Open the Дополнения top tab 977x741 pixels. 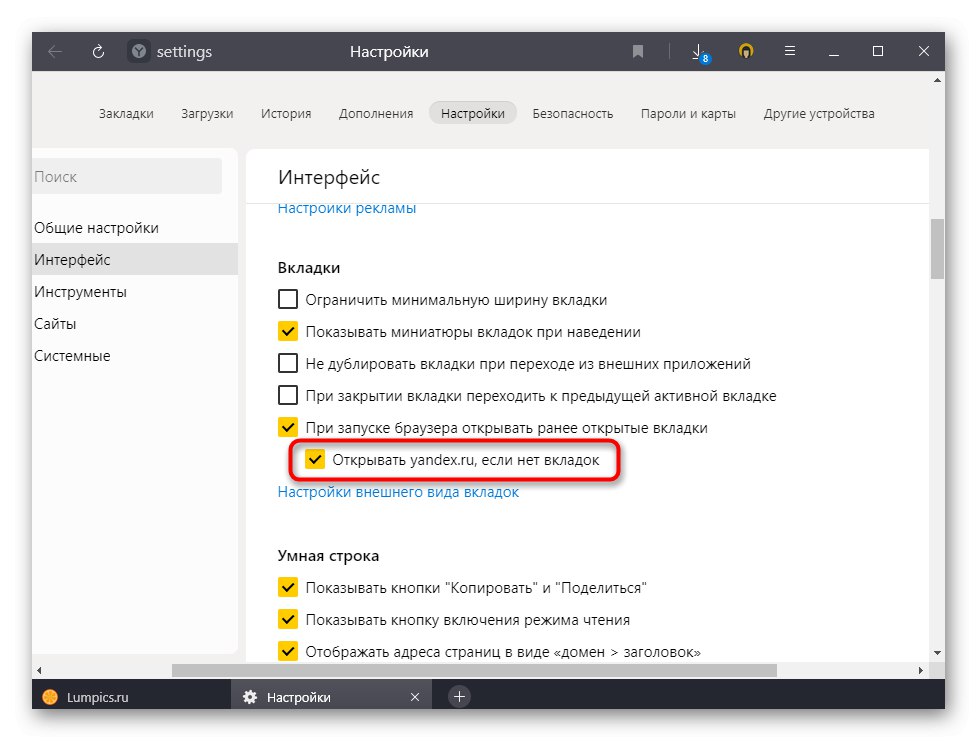coord(375,113)
